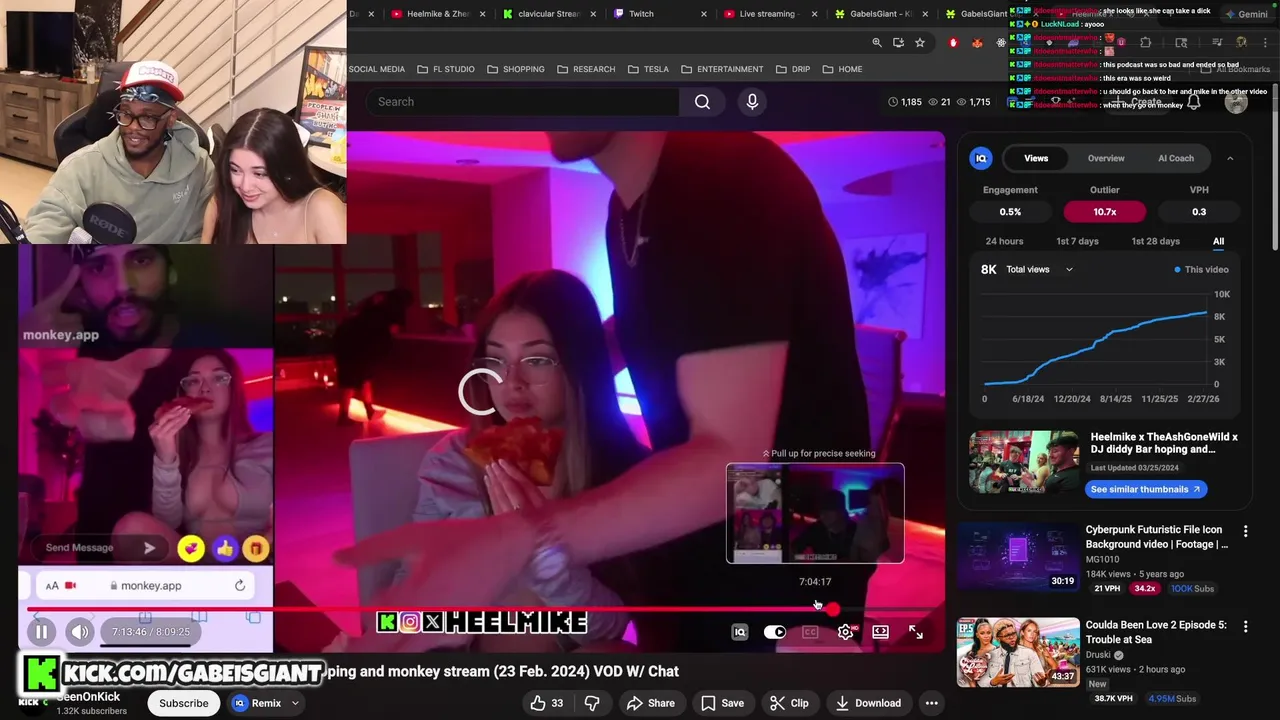1280x720 pixels.
Task: Toggle the player autoplay switch
Action: [775, 632]
